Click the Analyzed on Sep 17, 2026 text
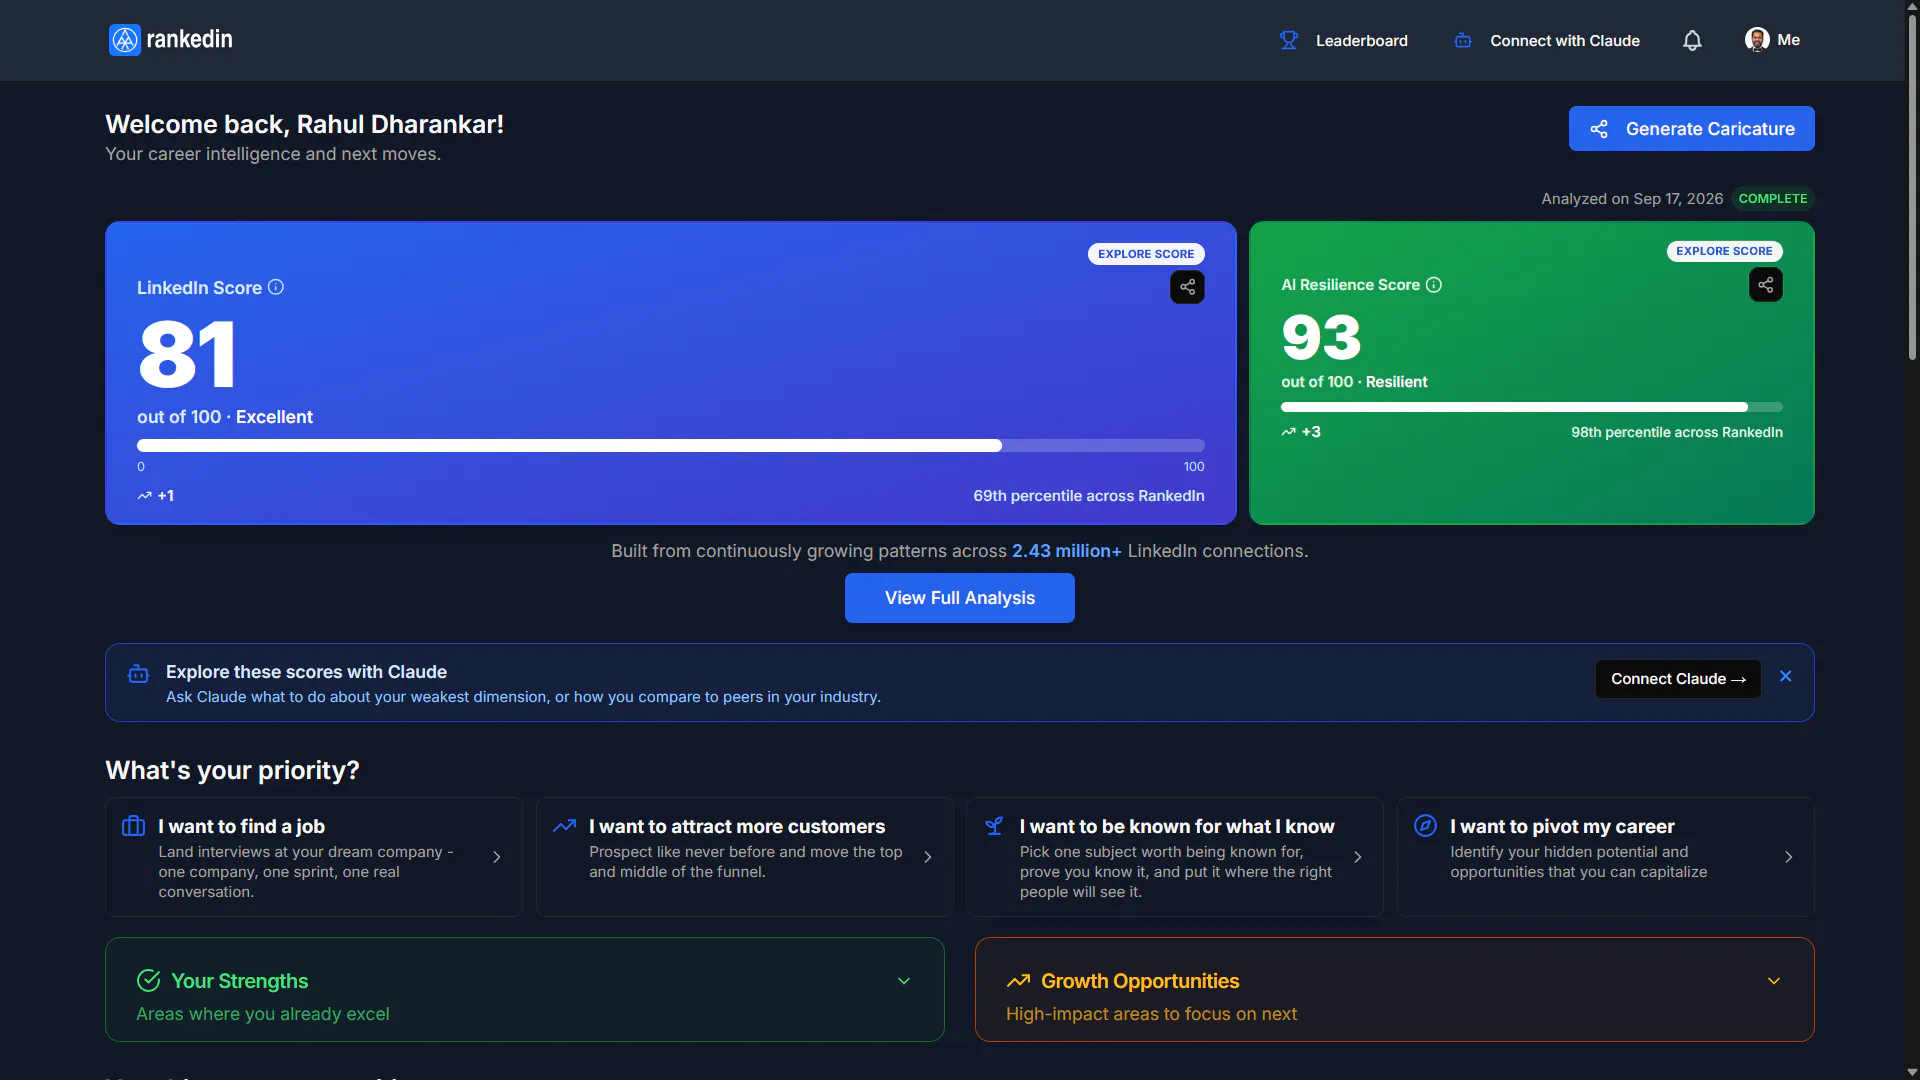Screen dimensions: 1920x1080 coord(1632,199)
